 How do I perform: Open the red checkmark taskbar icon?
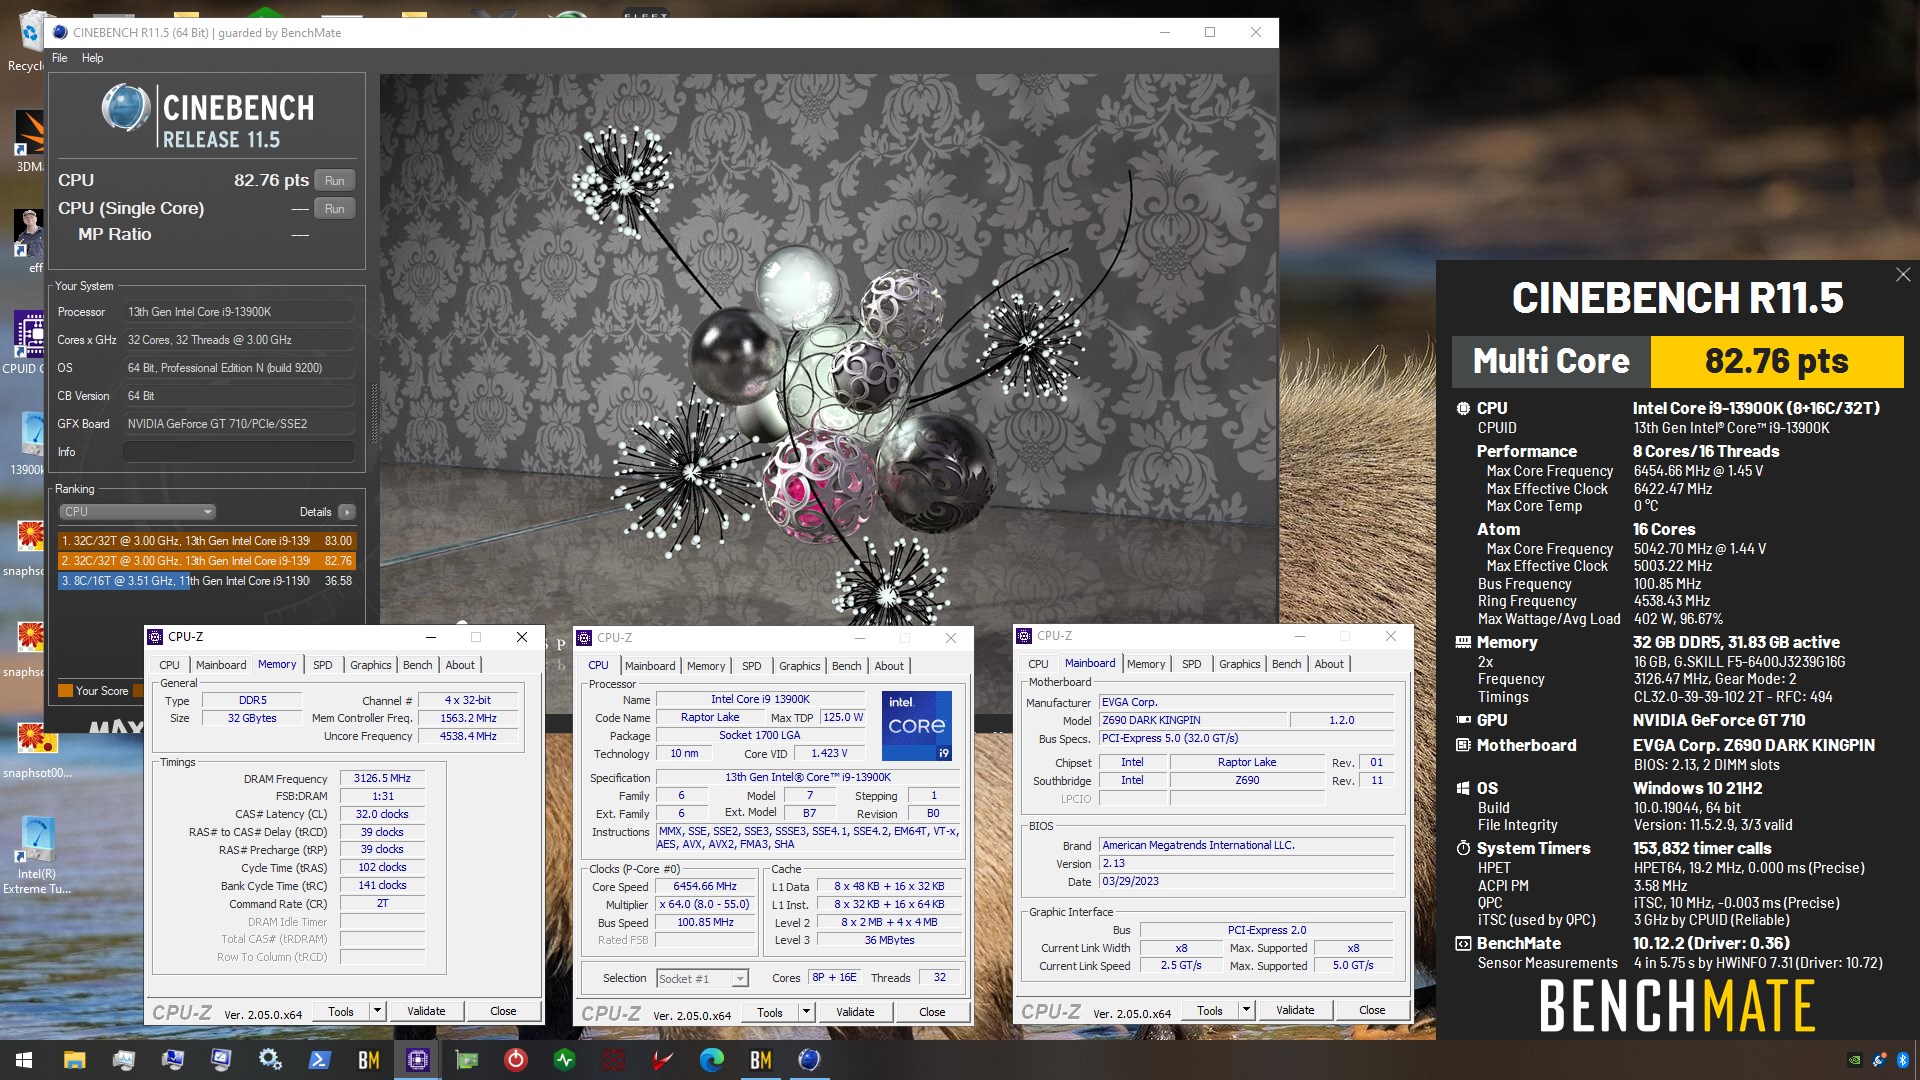click(x=662, y=1060)
